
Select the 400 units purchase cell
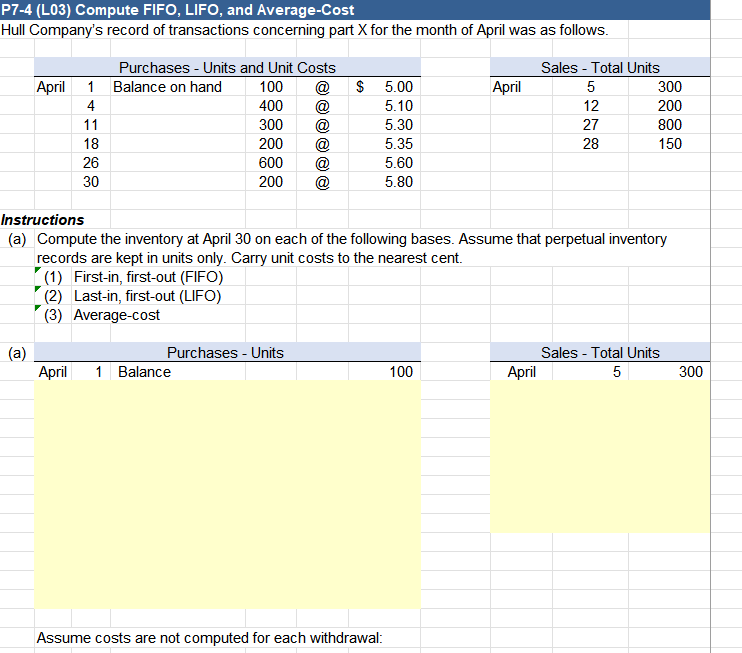click(x=271, y=106)
